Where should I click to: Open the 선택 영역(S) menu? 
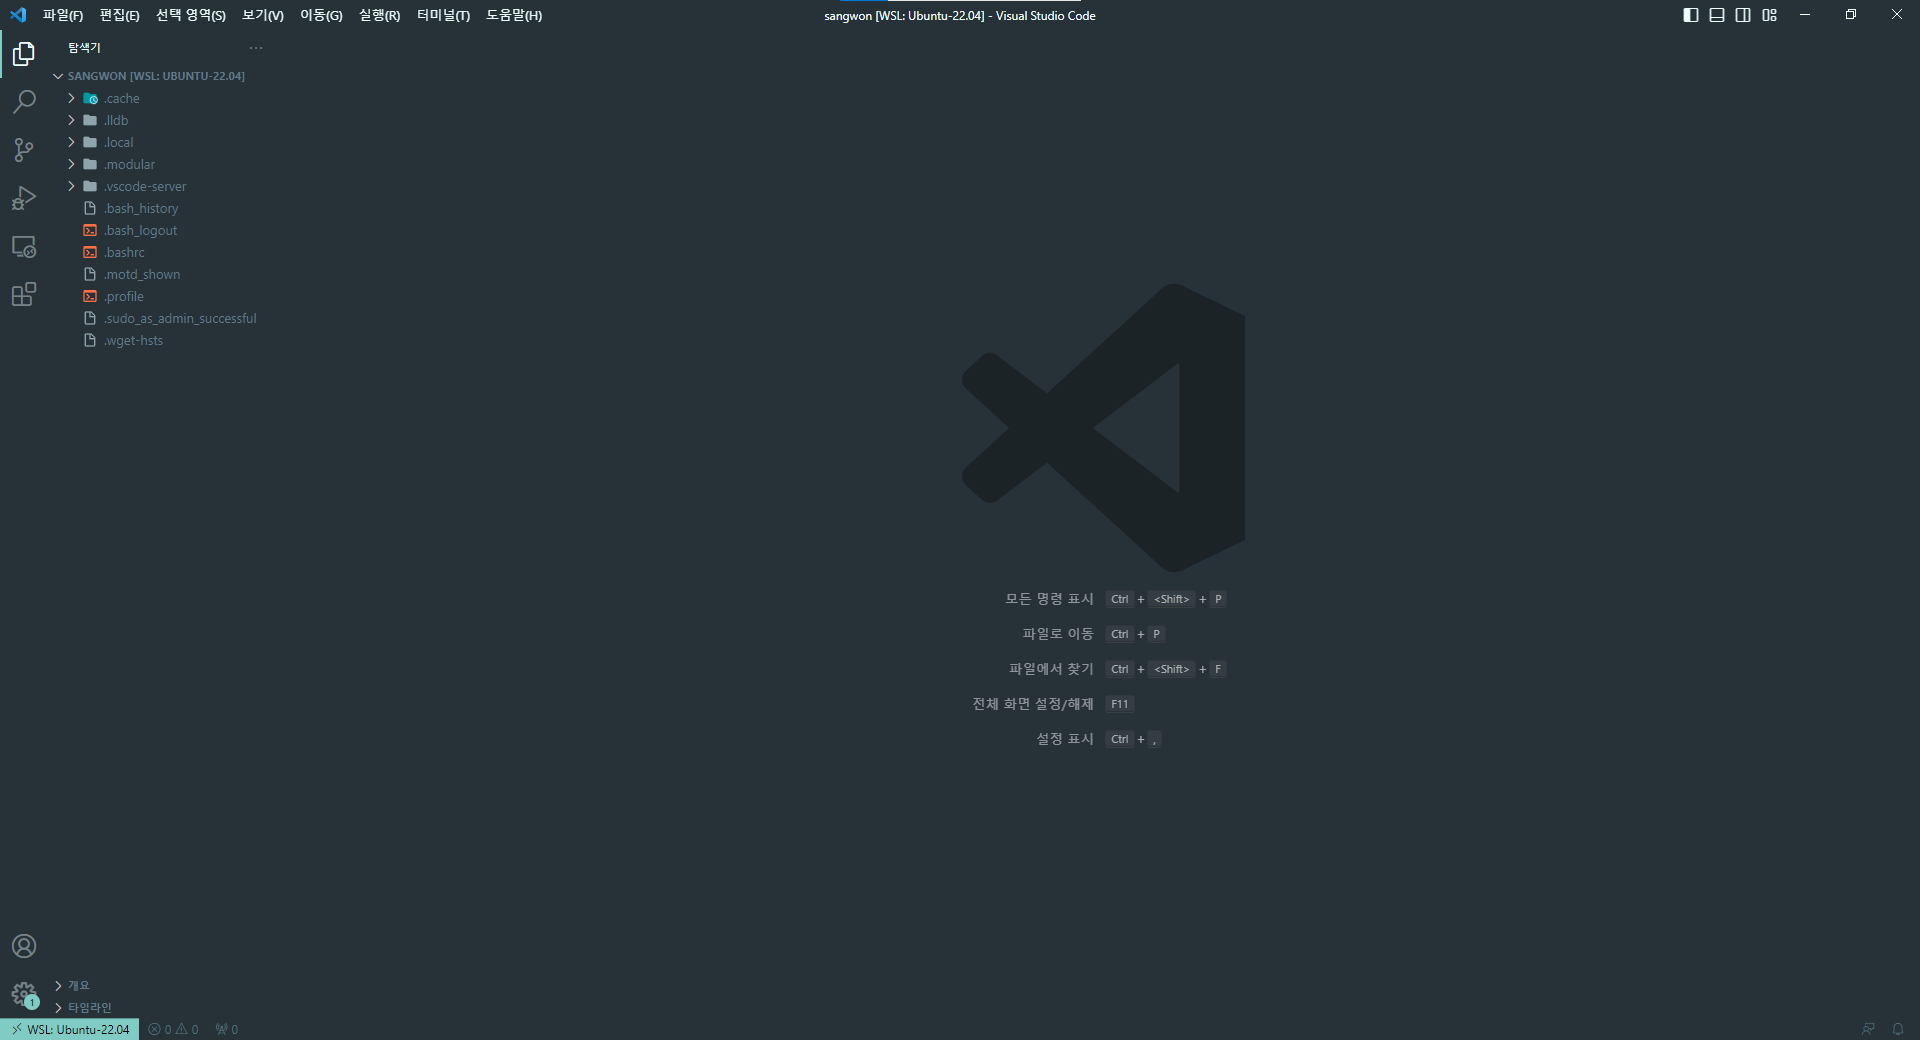[x=191, y=15]
